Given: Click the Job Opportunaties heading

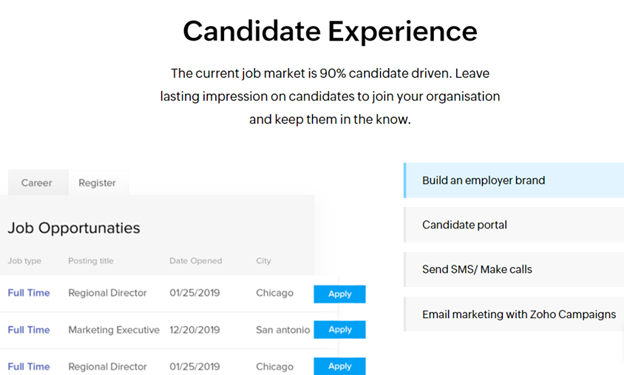Looking at the screenshot, I should pos(74,228).
